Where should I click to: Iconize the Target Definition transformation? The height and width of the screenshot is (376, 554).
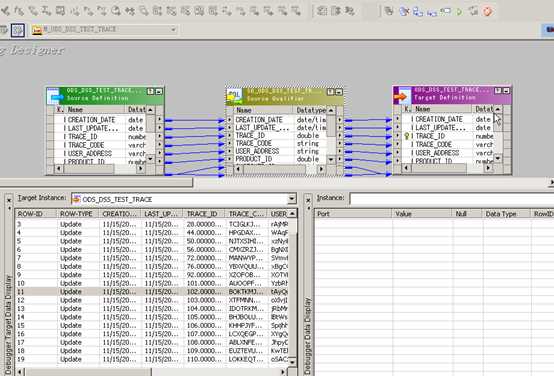(x=506, y=91)
